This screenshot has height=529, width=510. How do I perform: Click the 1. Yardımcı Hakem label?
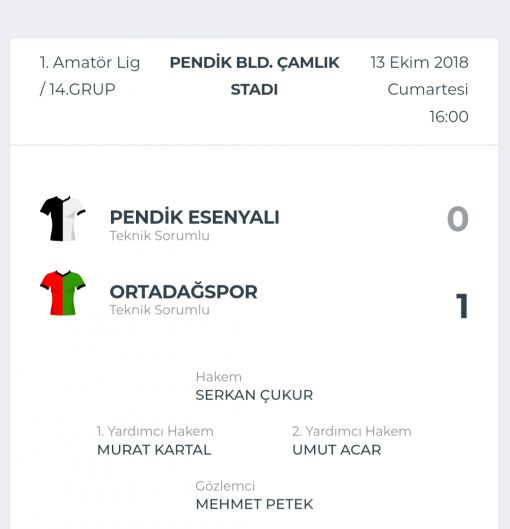tap(155, 431)
